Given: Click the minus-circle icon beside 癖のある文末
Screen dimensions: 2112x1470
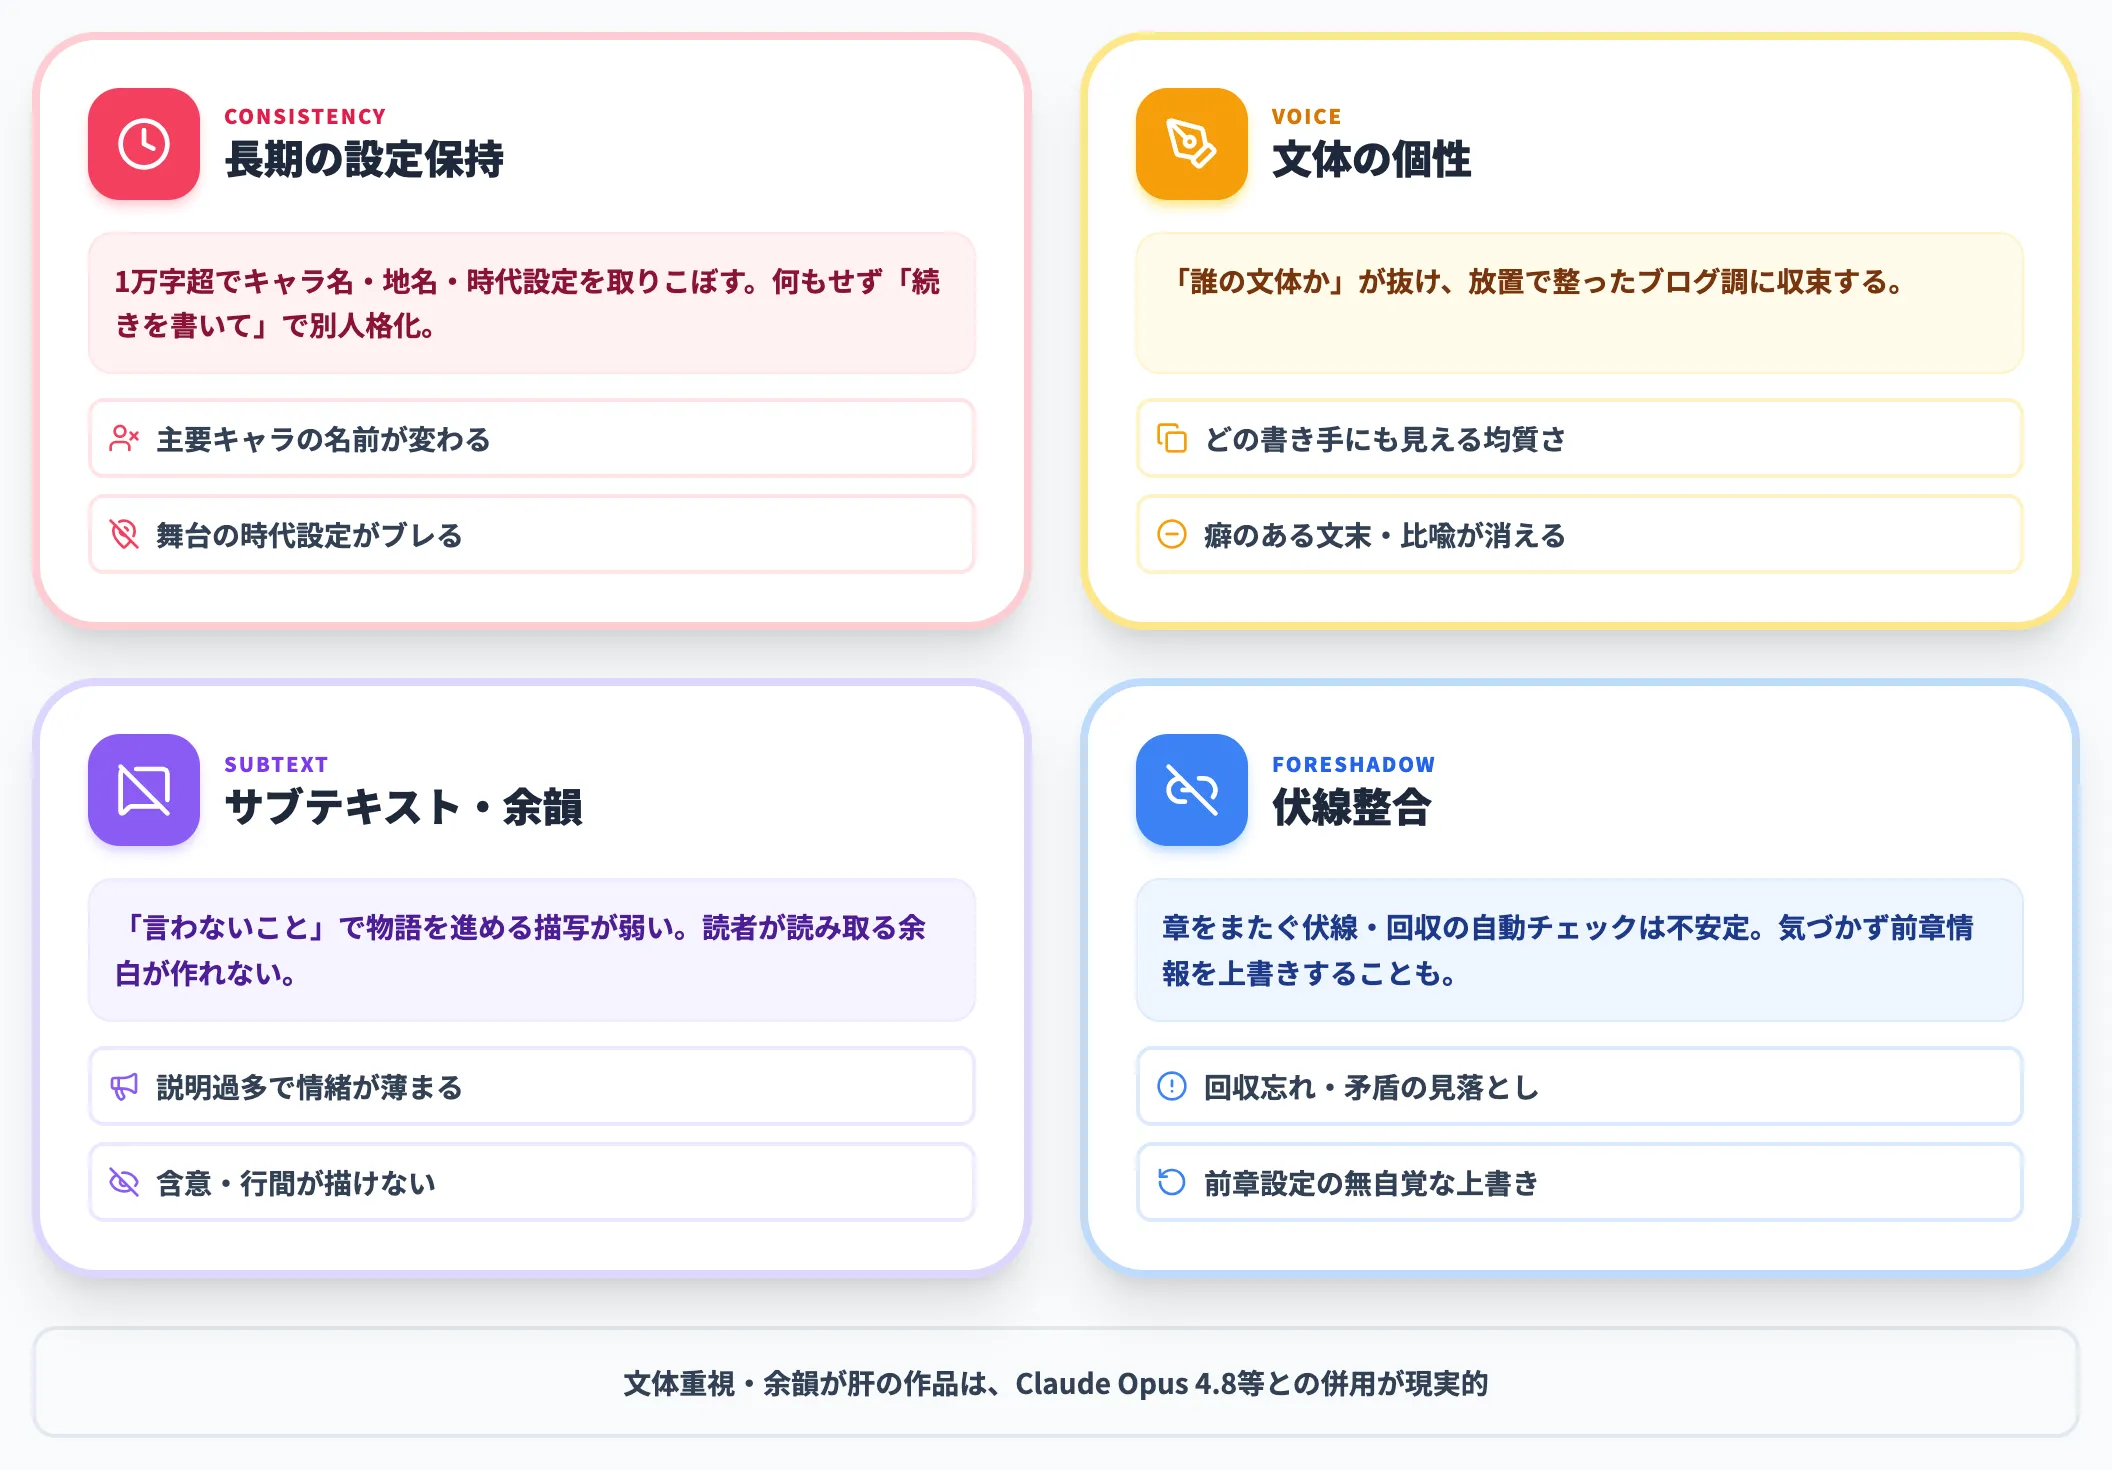Looking at the screenshot, I should point(1172,534).
